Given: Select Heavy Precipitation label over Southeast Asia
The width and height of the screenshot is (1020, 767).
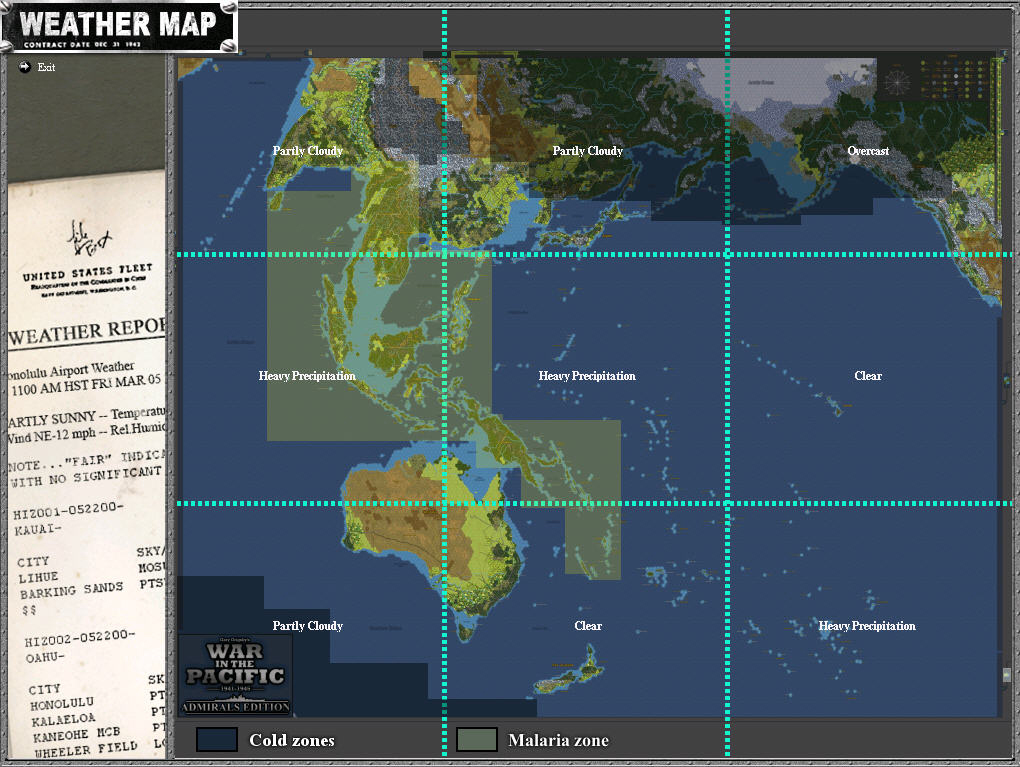Looking at the screenshot, I should point(307,376).
